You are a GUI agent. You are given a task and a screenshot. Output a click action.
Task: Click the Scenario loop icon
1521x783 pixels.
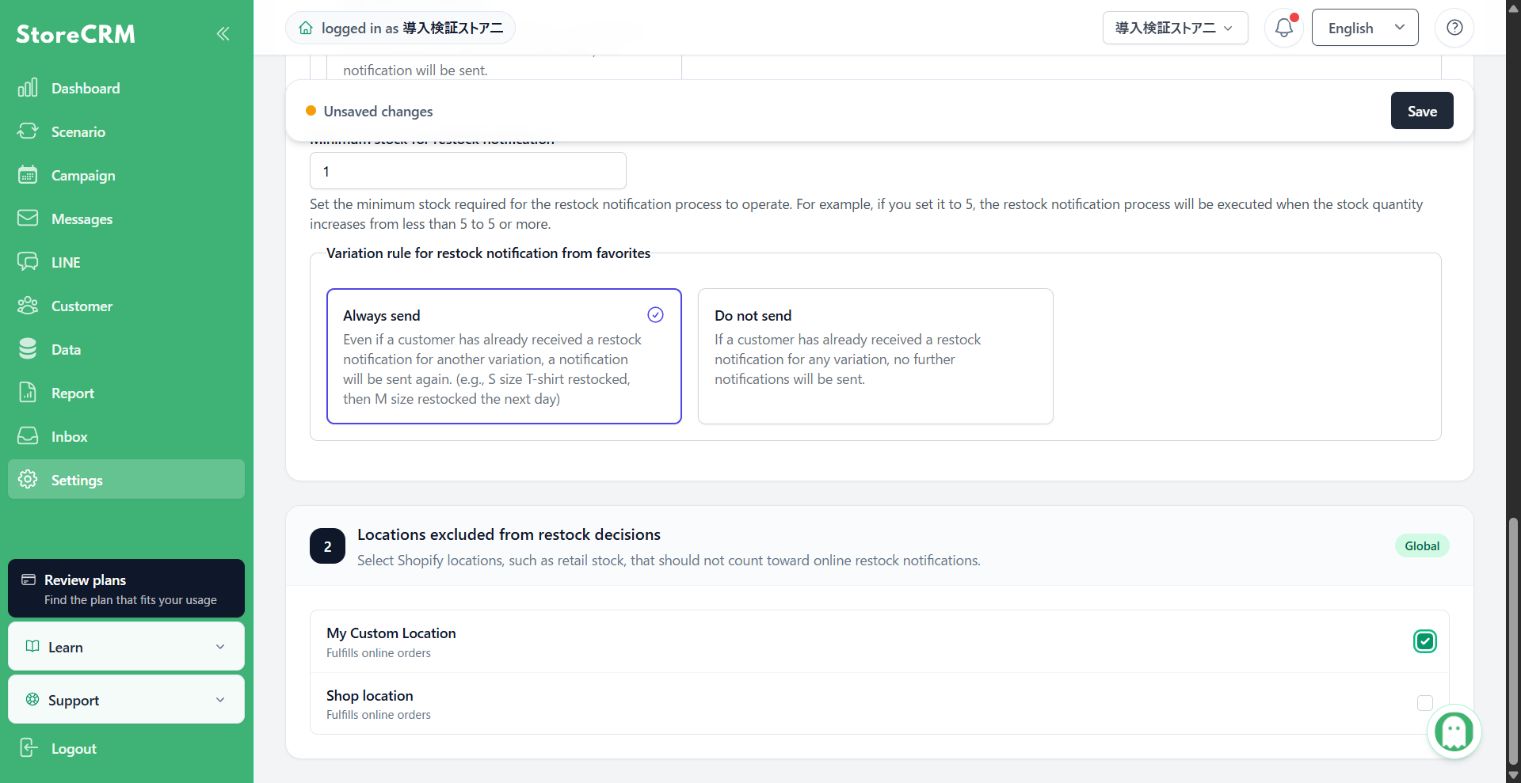[28, 132]
